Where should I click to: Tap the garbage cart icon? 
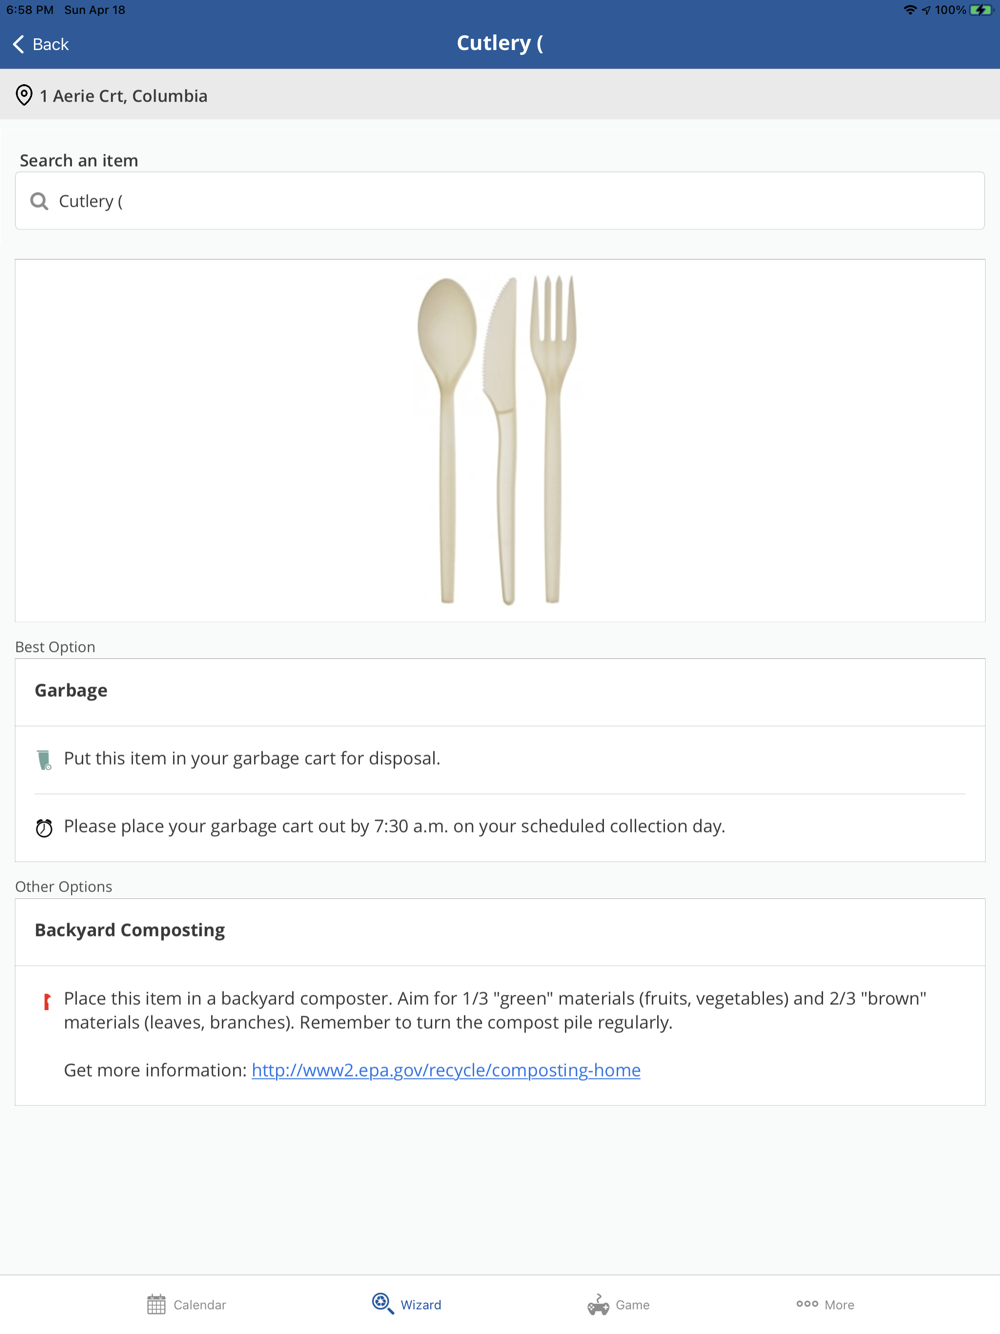tap(44, 760)
